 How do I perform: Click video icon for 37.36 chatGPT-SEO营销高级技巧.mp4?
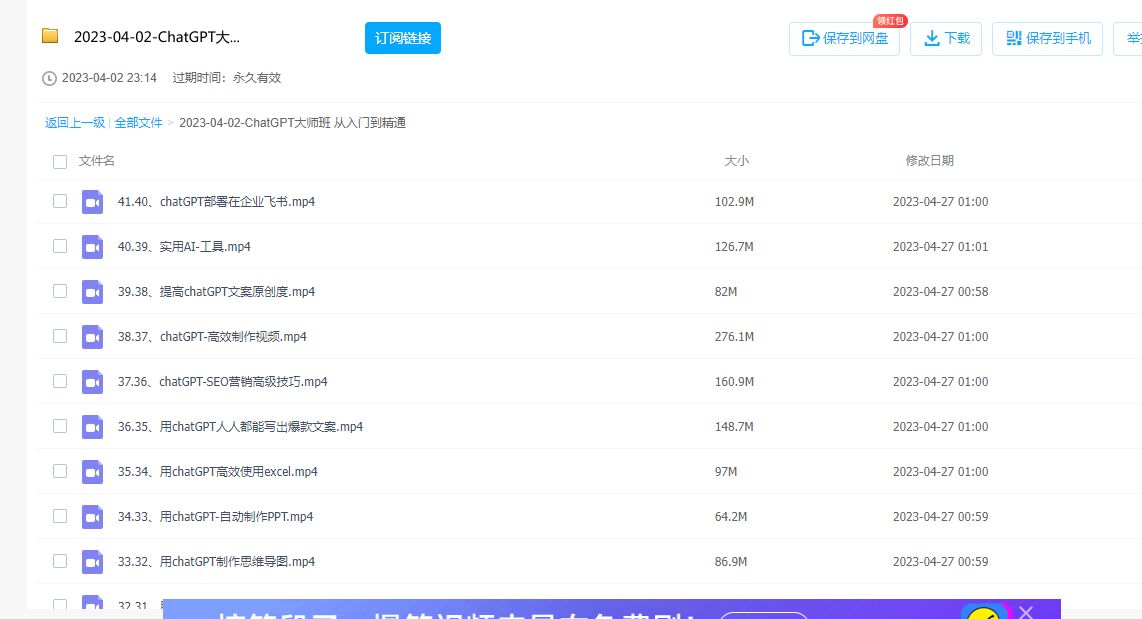coord(92,382)
